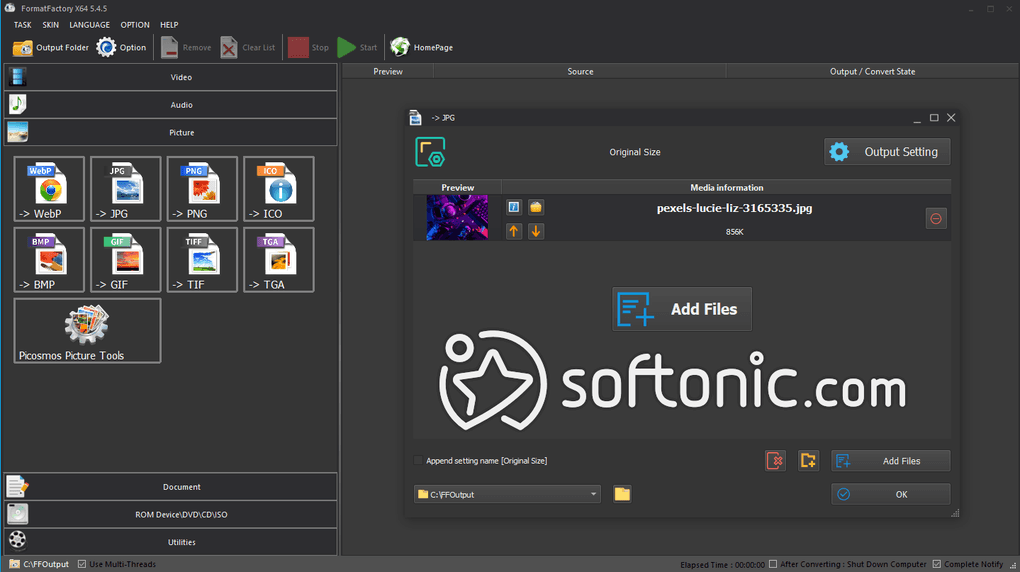Launch Picosmos Picture Tools
The width and height of the screenshot is (1020, 572).
(x=87, y=331)
